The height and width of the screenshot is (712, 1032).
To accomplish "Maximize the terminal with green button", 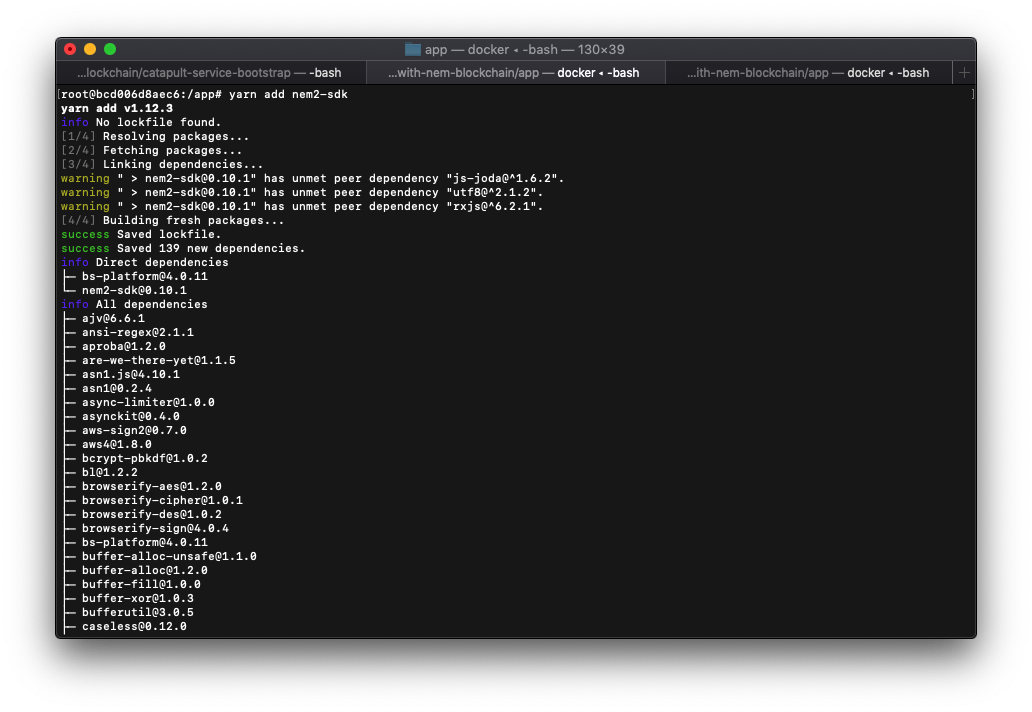I will 110,49.
